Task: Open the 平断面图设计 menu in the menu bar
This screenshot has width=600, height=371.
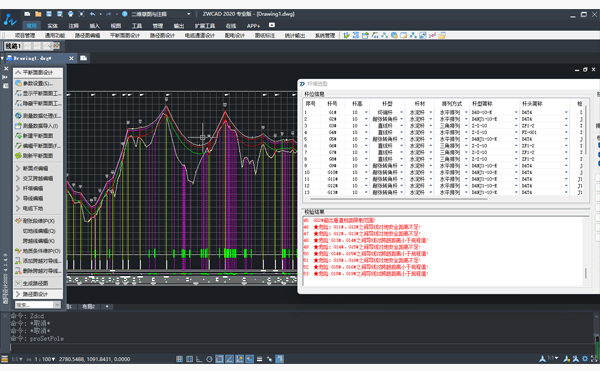Action: point(125,35)
